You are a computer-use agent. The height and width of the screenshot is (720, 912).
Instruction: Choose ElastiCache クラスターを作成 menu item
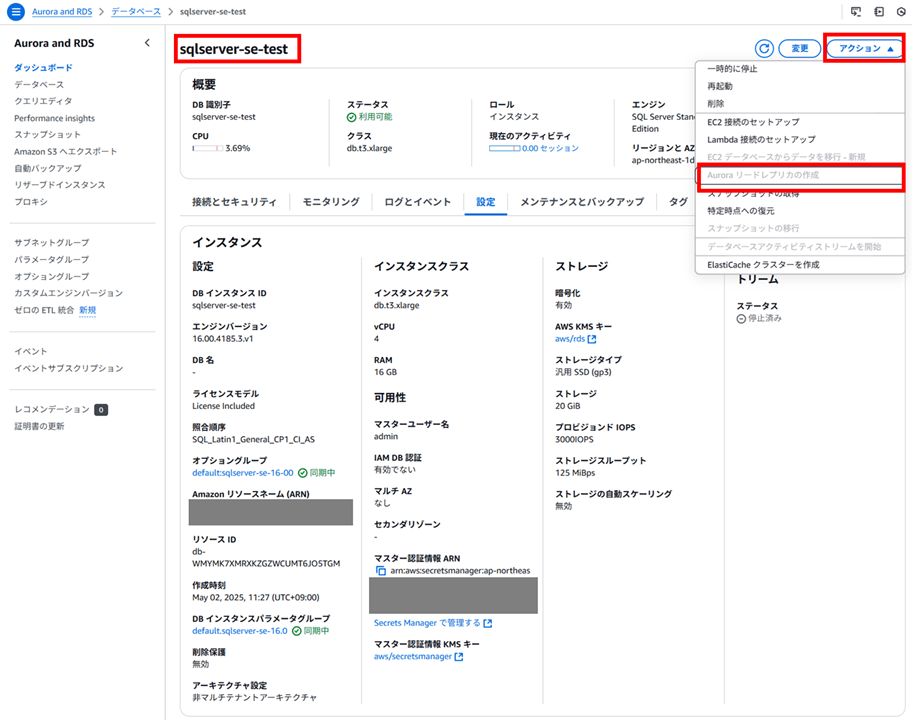click(x=800, y=265)
